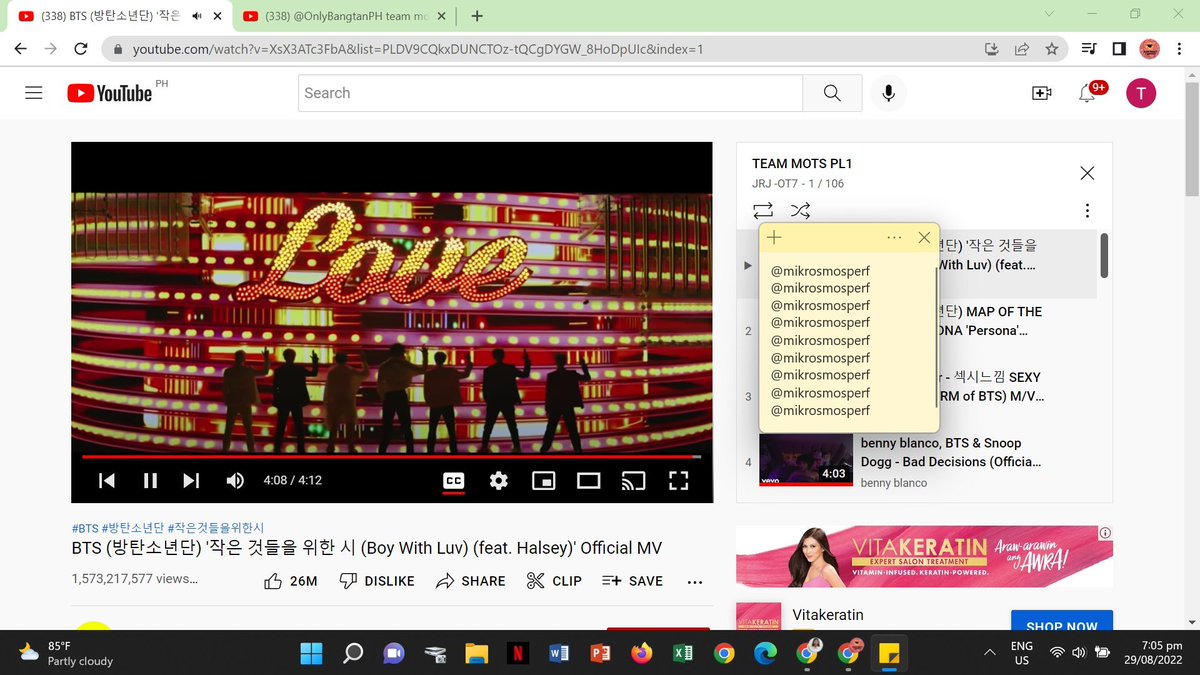
Task: Open the #BTS hashtag link
Action: 85,528
